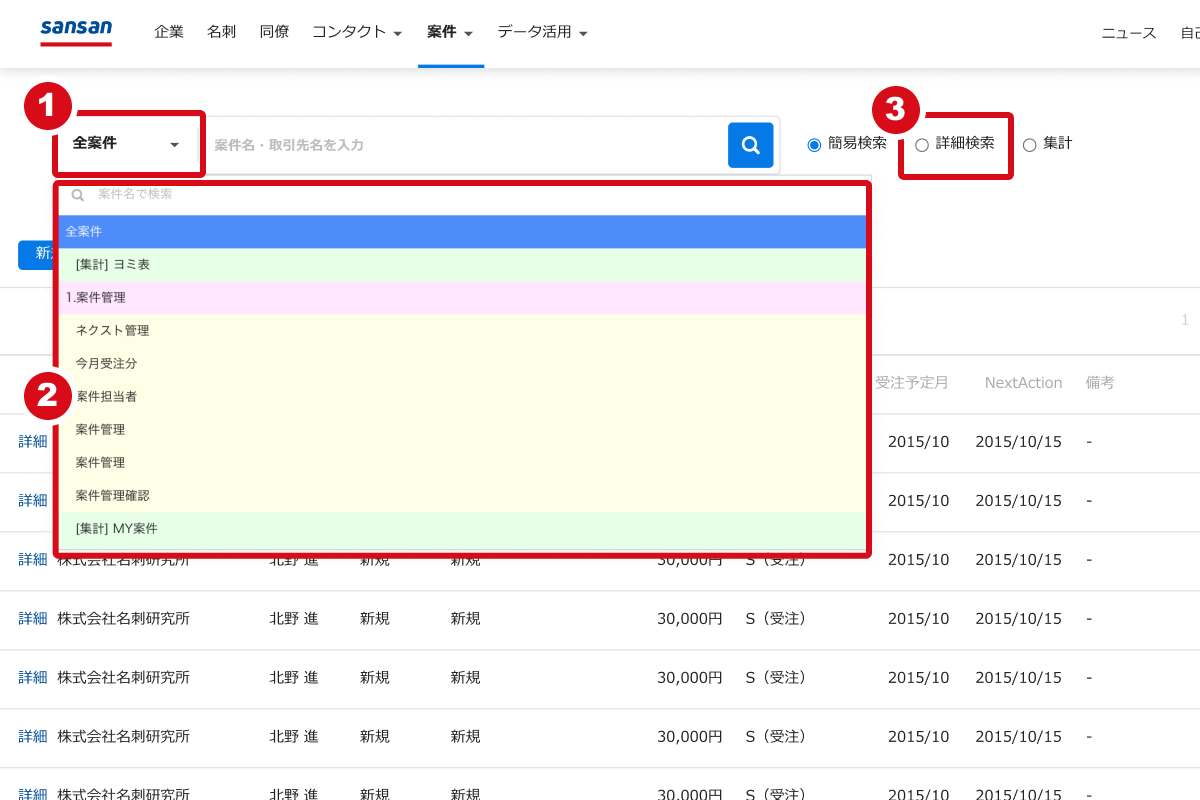
Task: Open the 企業 menu item
Action: pos(169,31)
